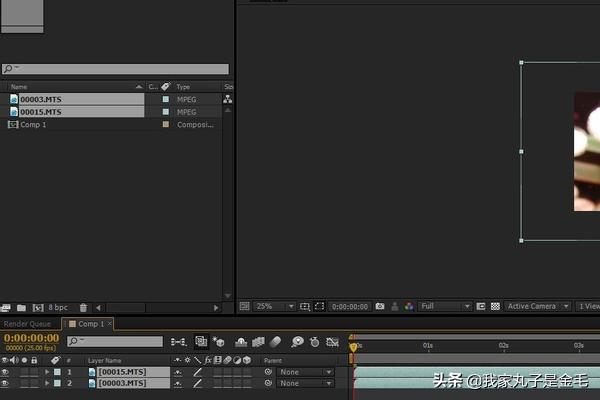Screen dimensions: 600x400
Task: Select Comp 1 in the project list
Action: (33, 124)
